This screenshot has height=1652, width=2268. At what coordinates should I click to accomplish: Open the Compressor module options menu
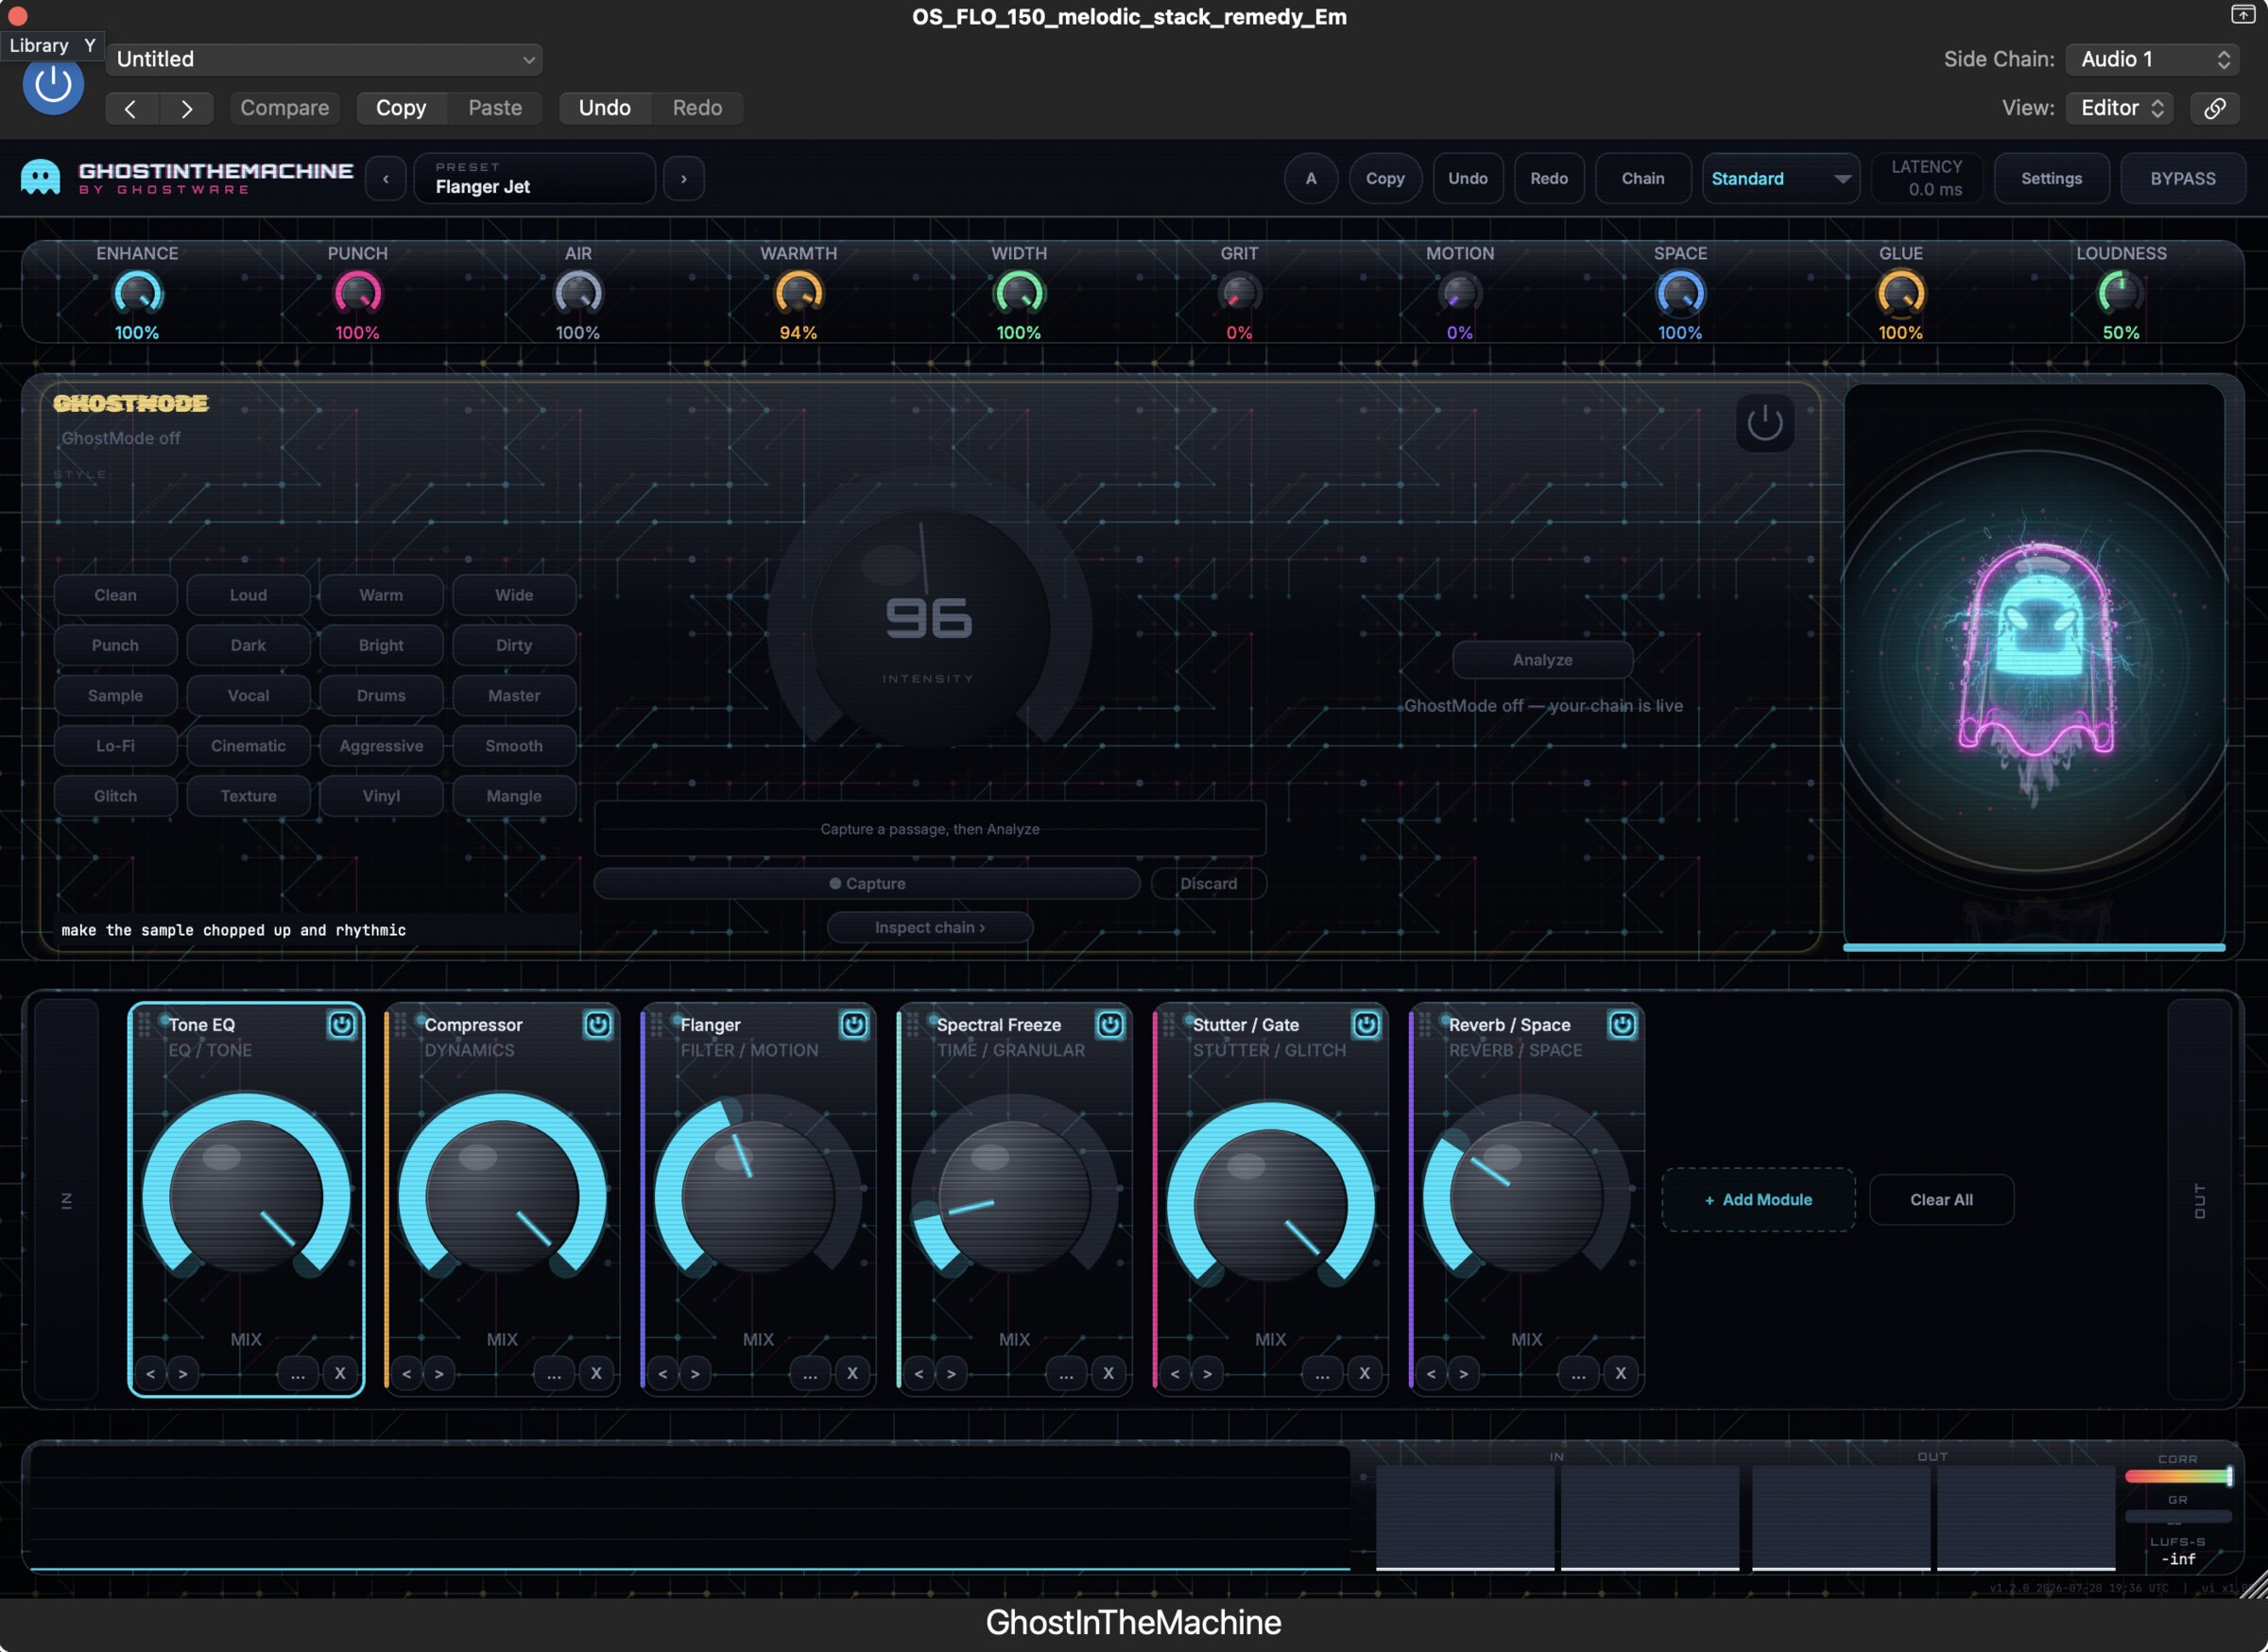[554, 1373]
